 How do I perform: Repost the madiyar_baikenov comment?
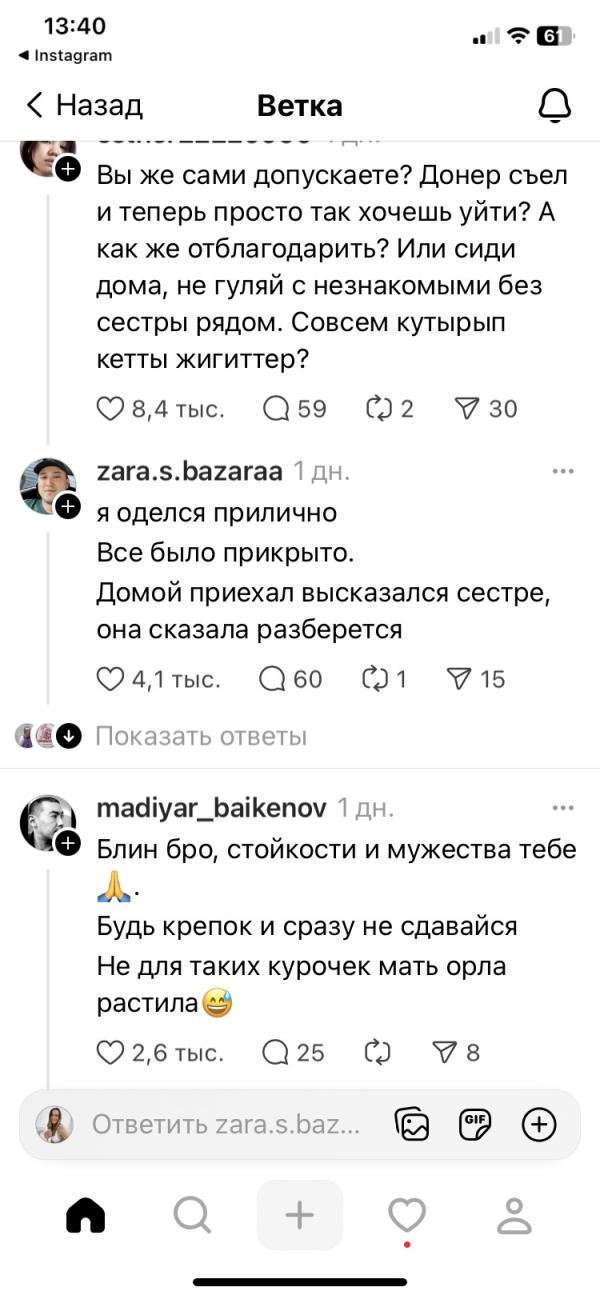pos(378,1052)
